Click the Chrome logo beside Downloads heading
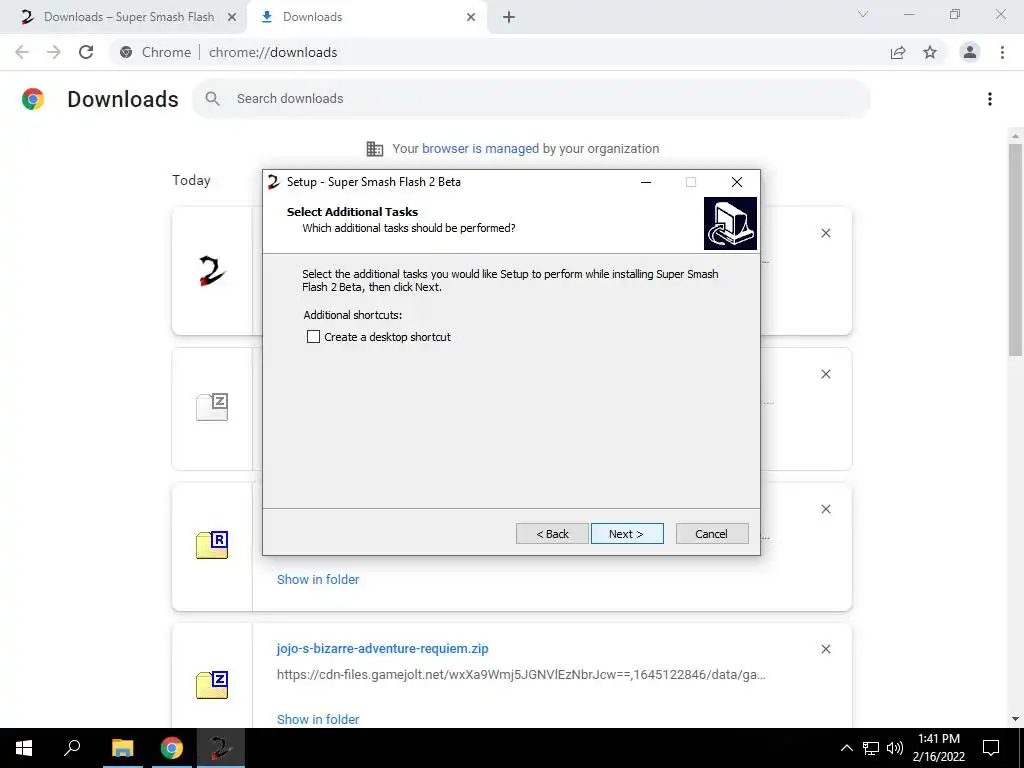Viewport: 1024px width, 768px height. 33,99
